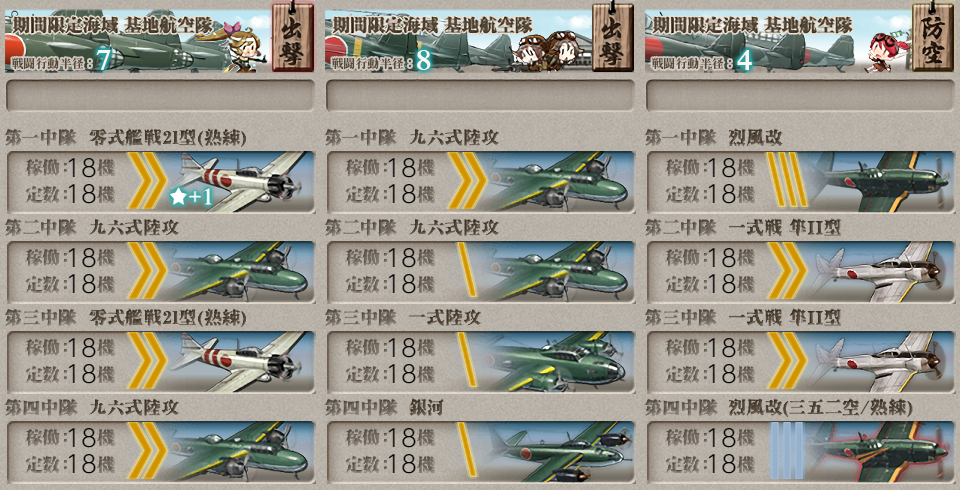Select the red-outlined 烈風改(三五二空/熟練) plane
The width and height of the screenshot is (960, 490).
879,452
